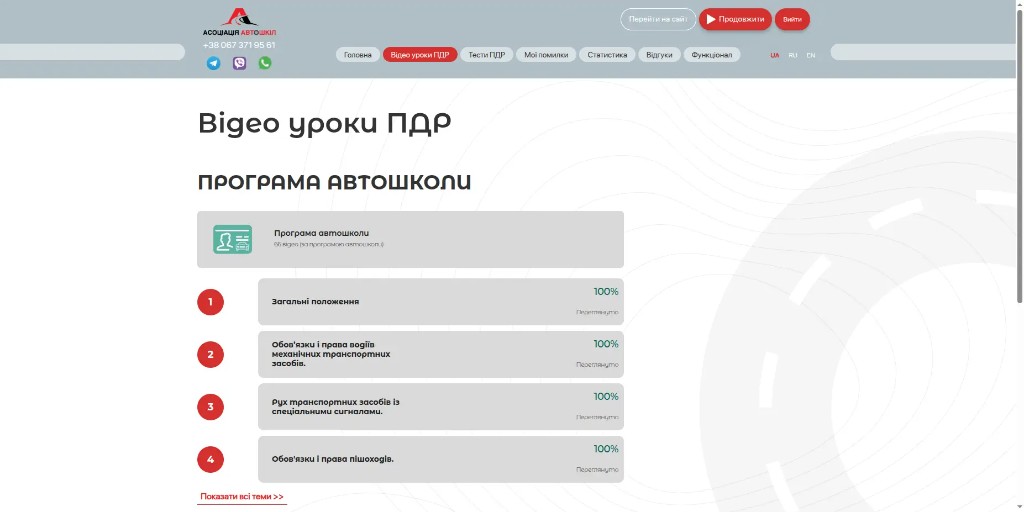Image resolution: width=1024 pixels, height=512 pixels.
Task: Go to the Головна menu item
Action: click(358, 55)
